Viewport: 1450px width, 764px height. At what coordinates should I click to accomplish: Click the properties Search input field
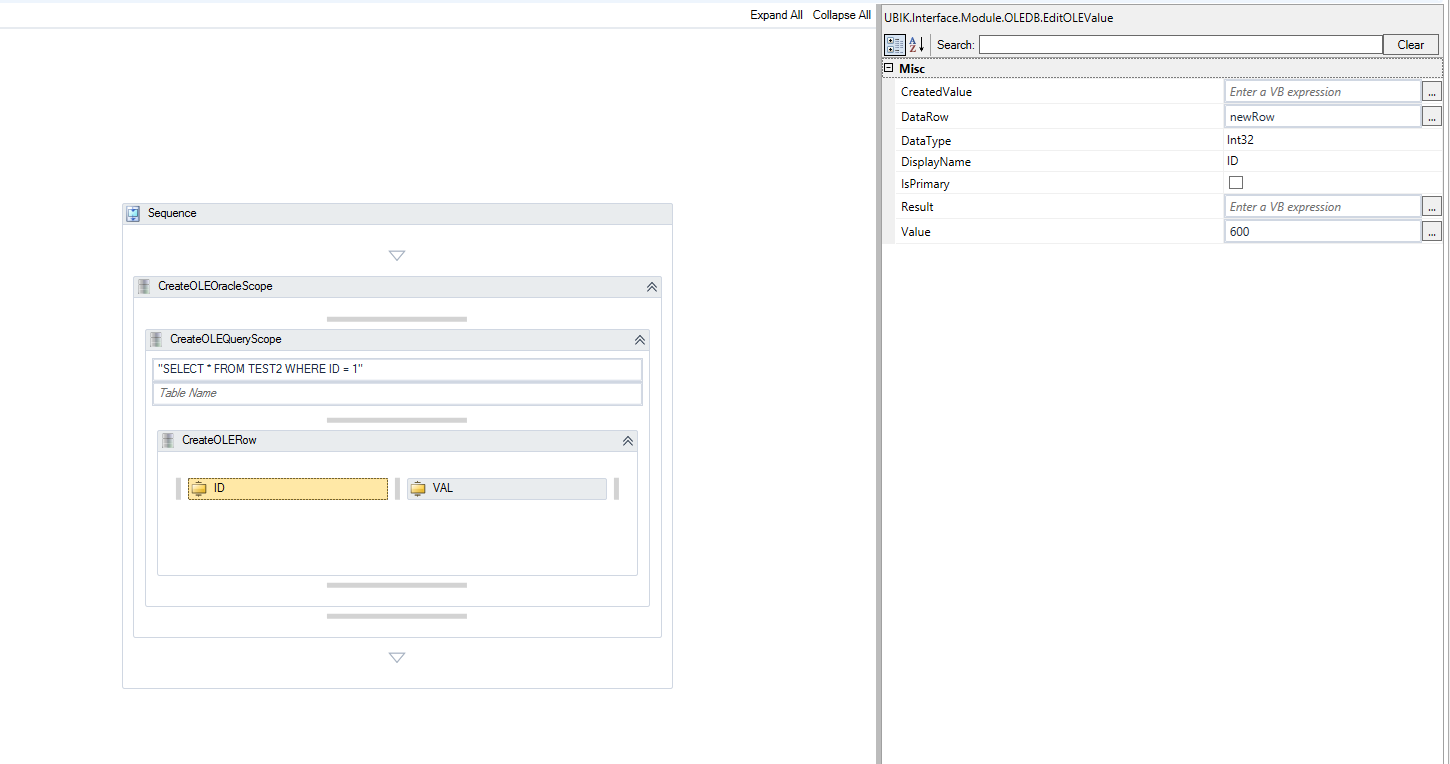1180,45
